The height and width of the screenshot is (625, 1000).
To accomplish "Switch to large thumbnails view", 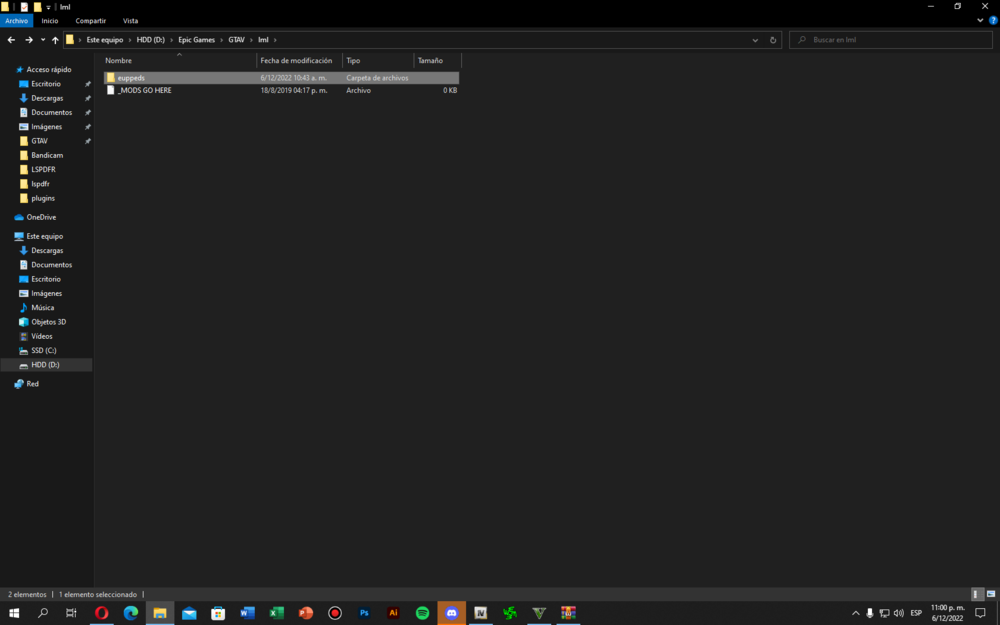I will point(991,593).
